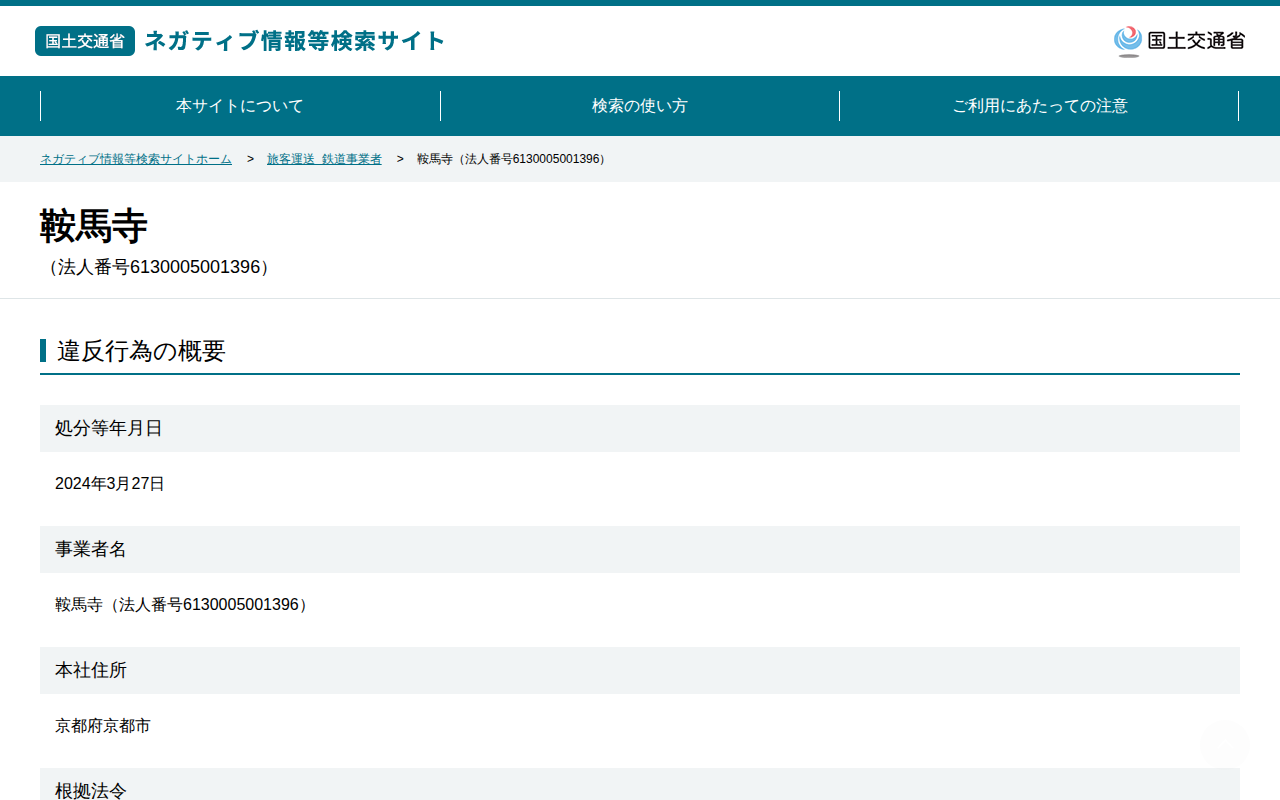Image resolution: width=1280 pixels, height=800 pixels.
Task: Go to ネガティブ情報等検索サイトホーム breadcrumb link
Action: coord(136,159)
